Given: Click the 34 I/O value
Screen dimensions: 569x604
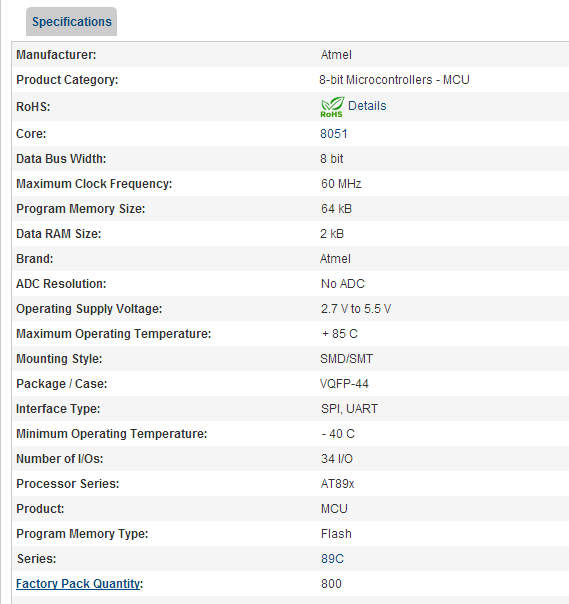Looking at the screenshot, I should point(337,459).
